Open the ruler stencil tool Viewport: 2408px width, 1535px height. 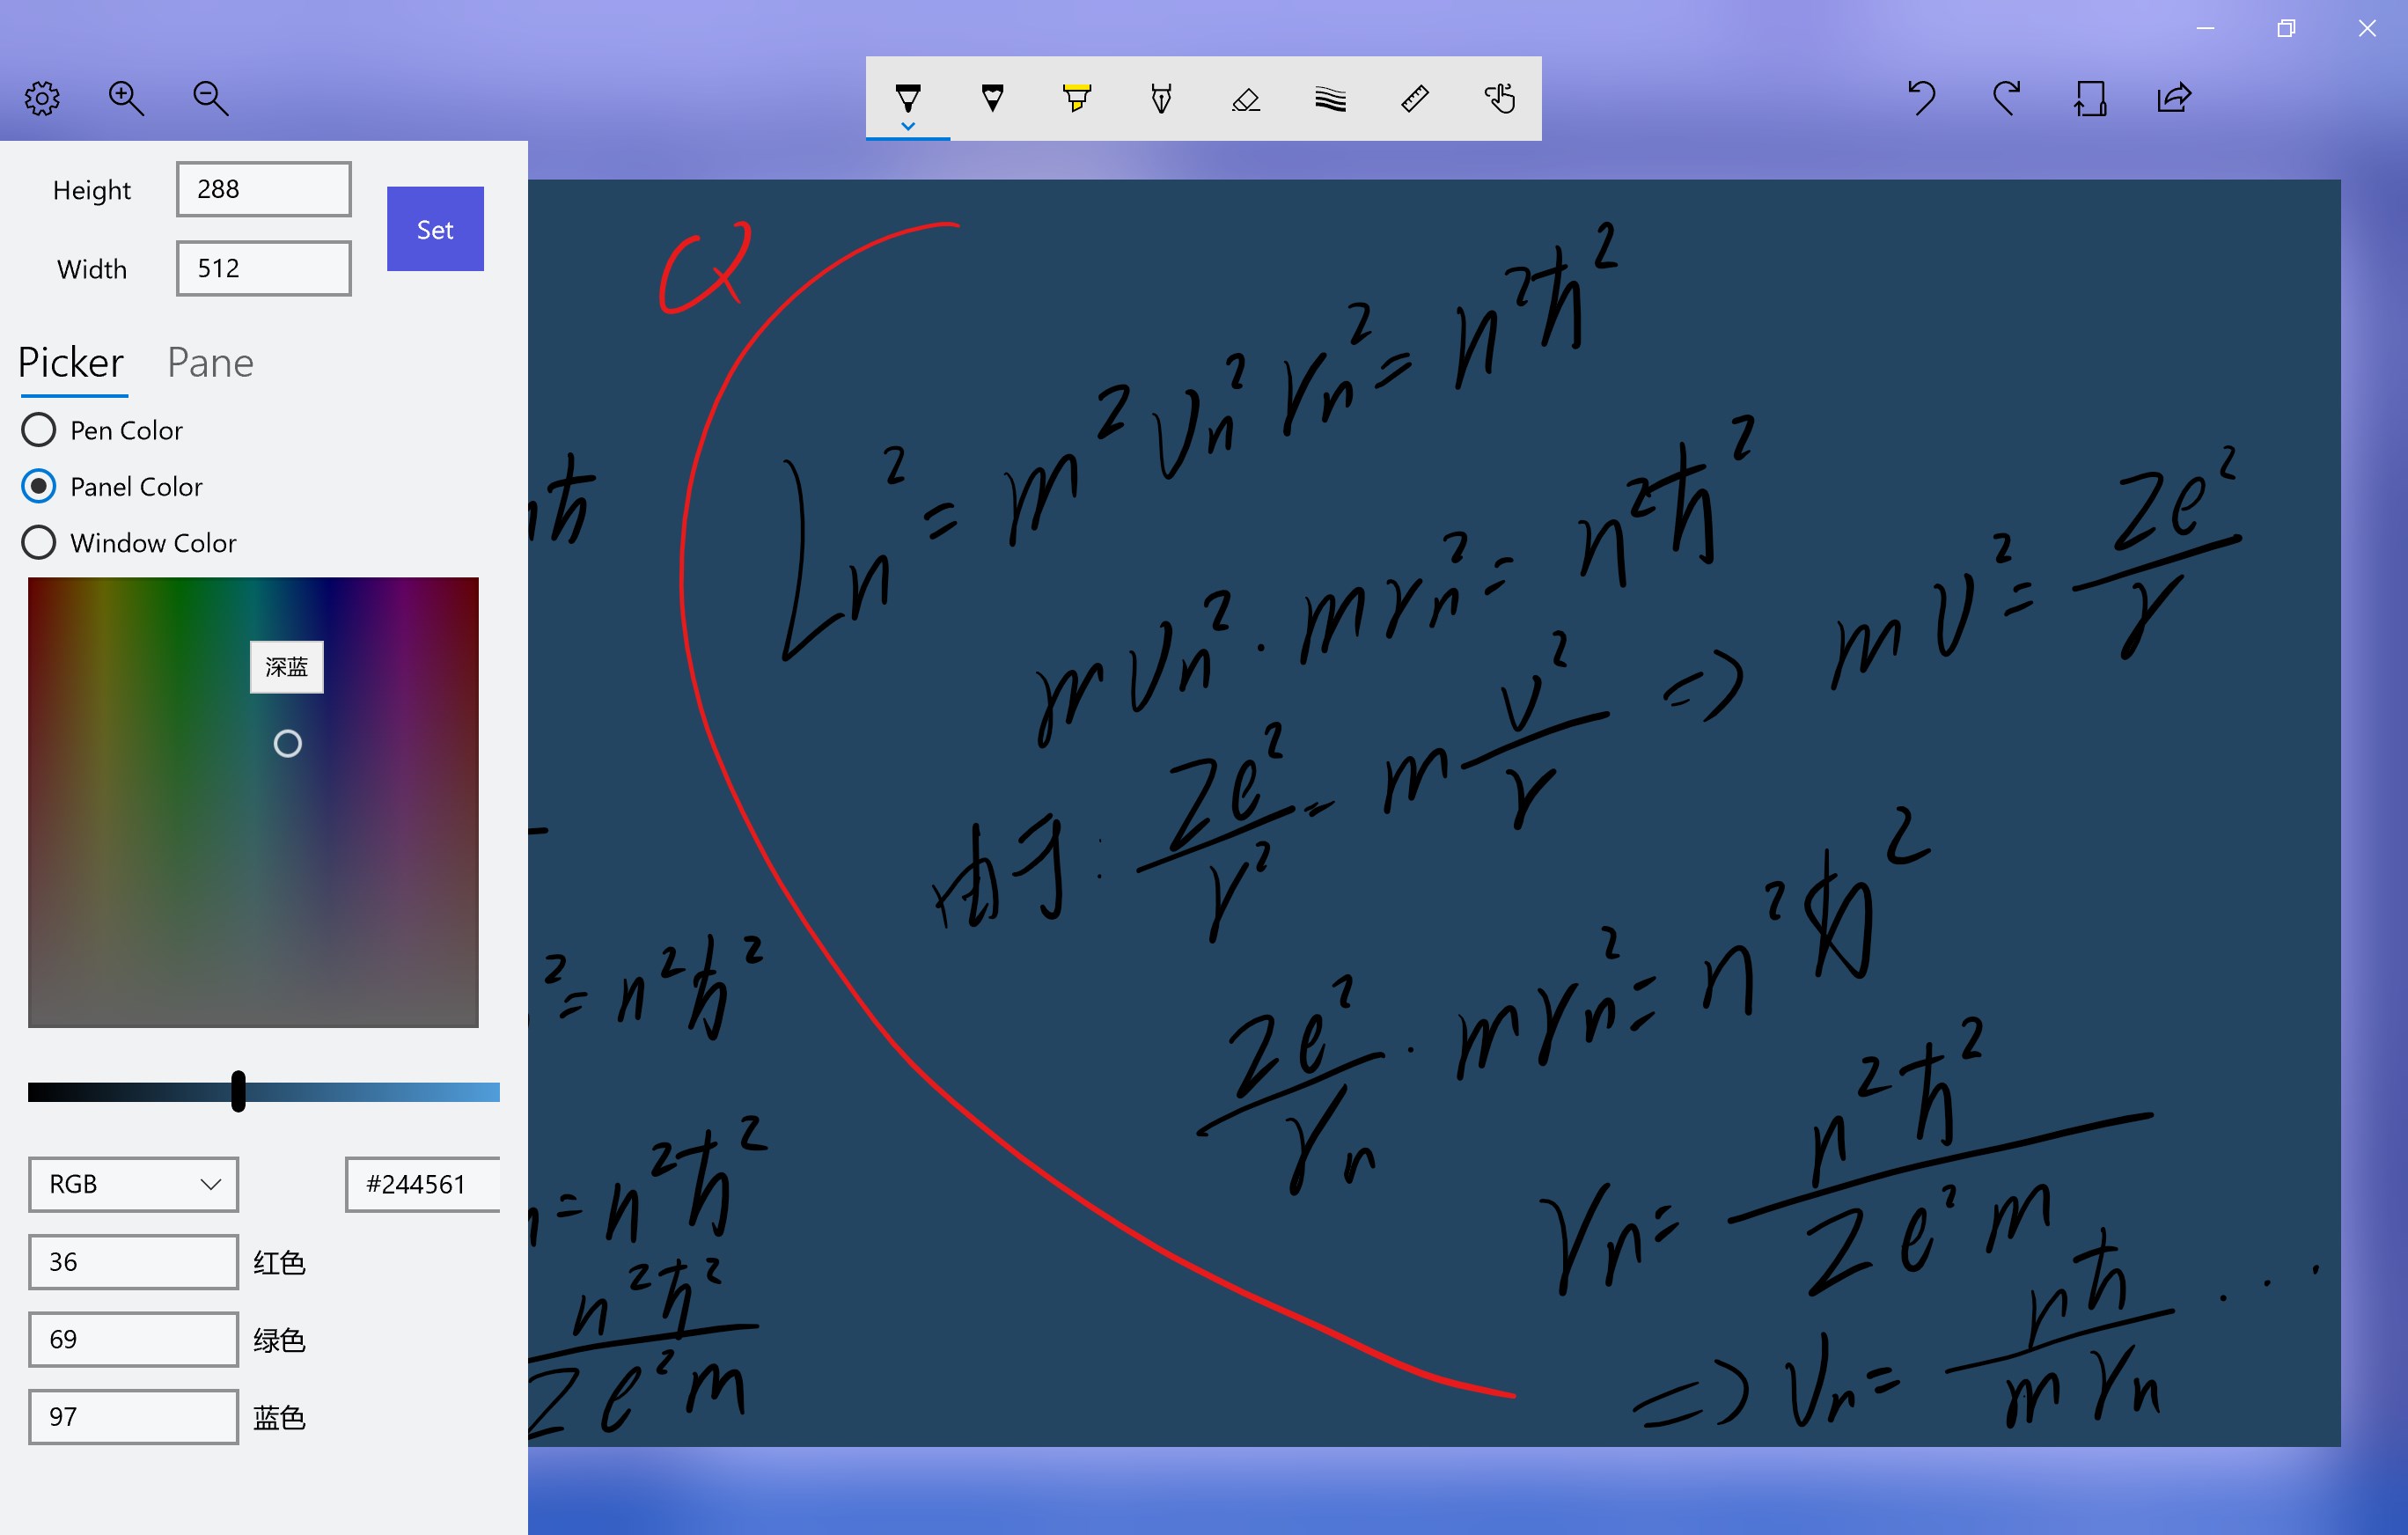1414,98
